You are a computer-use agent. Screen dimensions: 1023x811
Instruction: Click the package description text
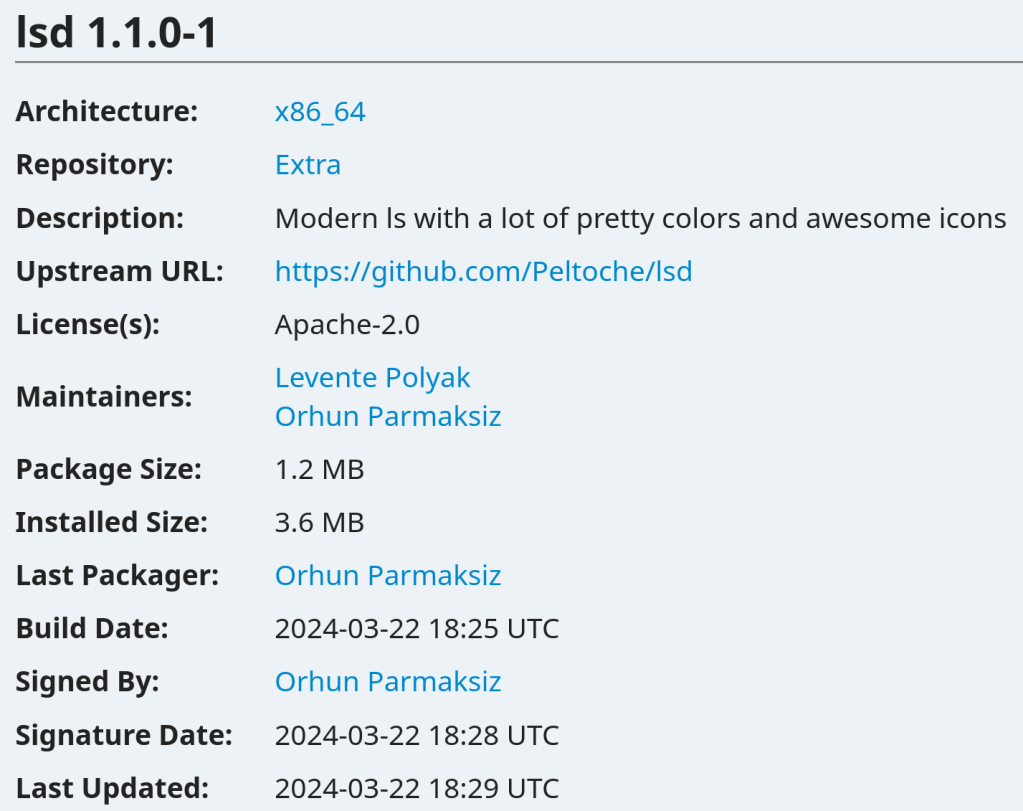(640, 218)
